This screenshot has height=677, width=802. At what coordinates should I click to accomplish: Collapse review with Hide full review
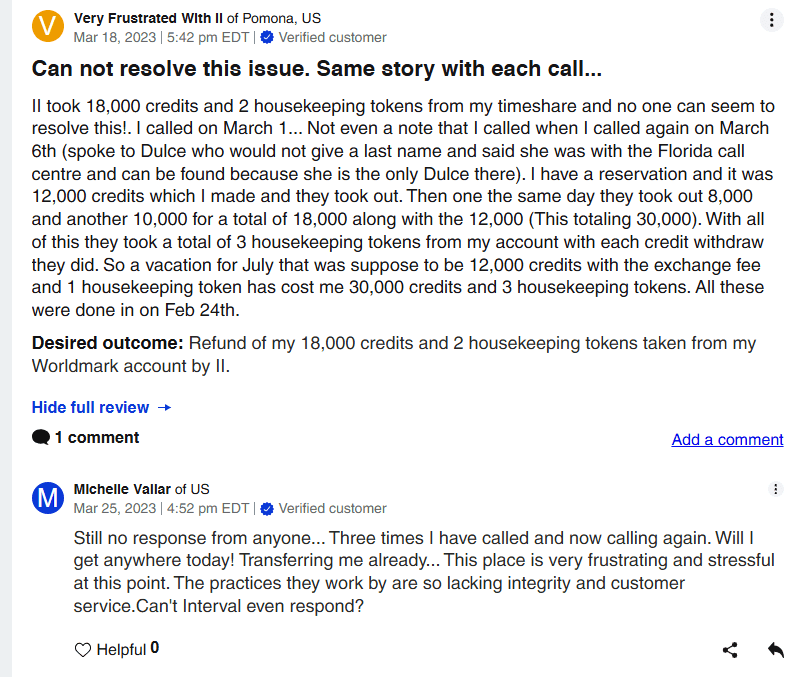point(90,407)
